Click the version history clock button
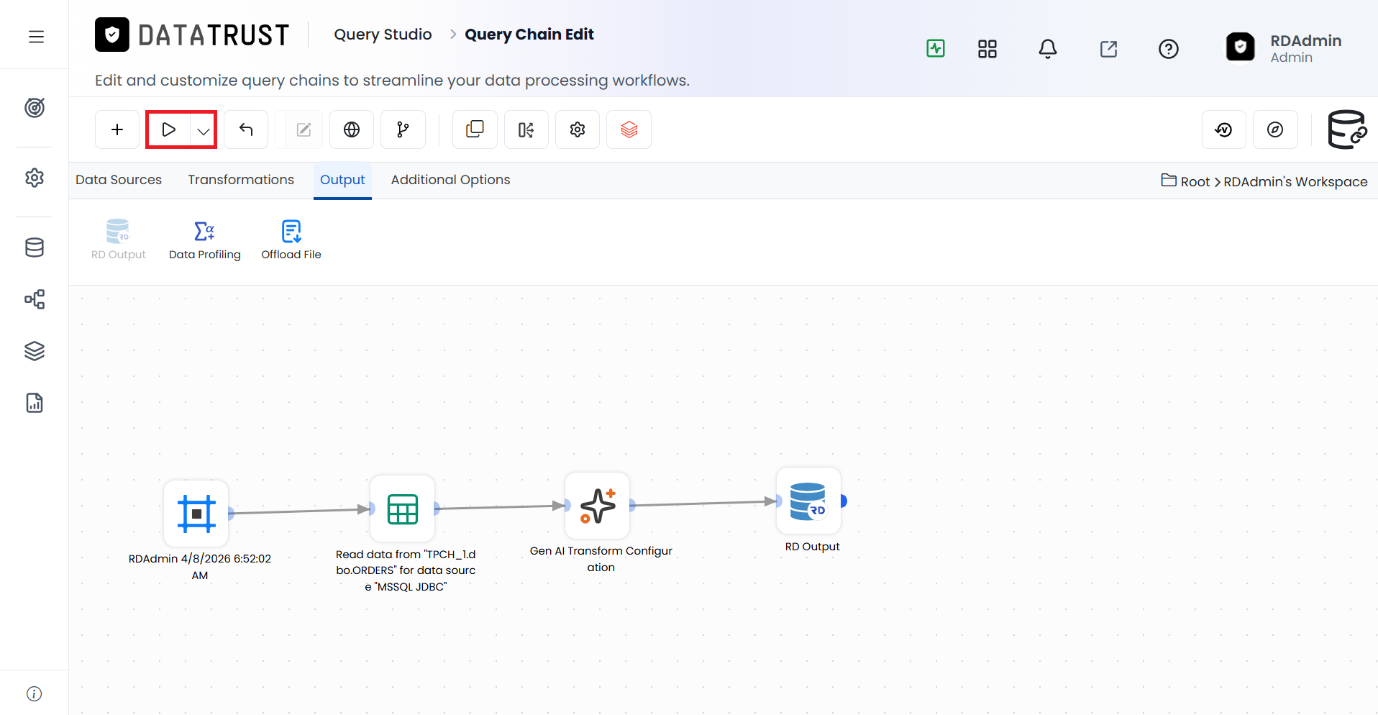This screenshot has width=1378, height=715. (1224, 130)
